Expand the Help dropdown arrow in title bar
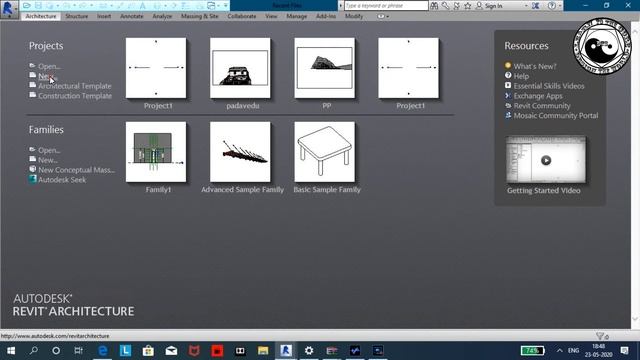 pyautogui.click(x=560, y=6)
